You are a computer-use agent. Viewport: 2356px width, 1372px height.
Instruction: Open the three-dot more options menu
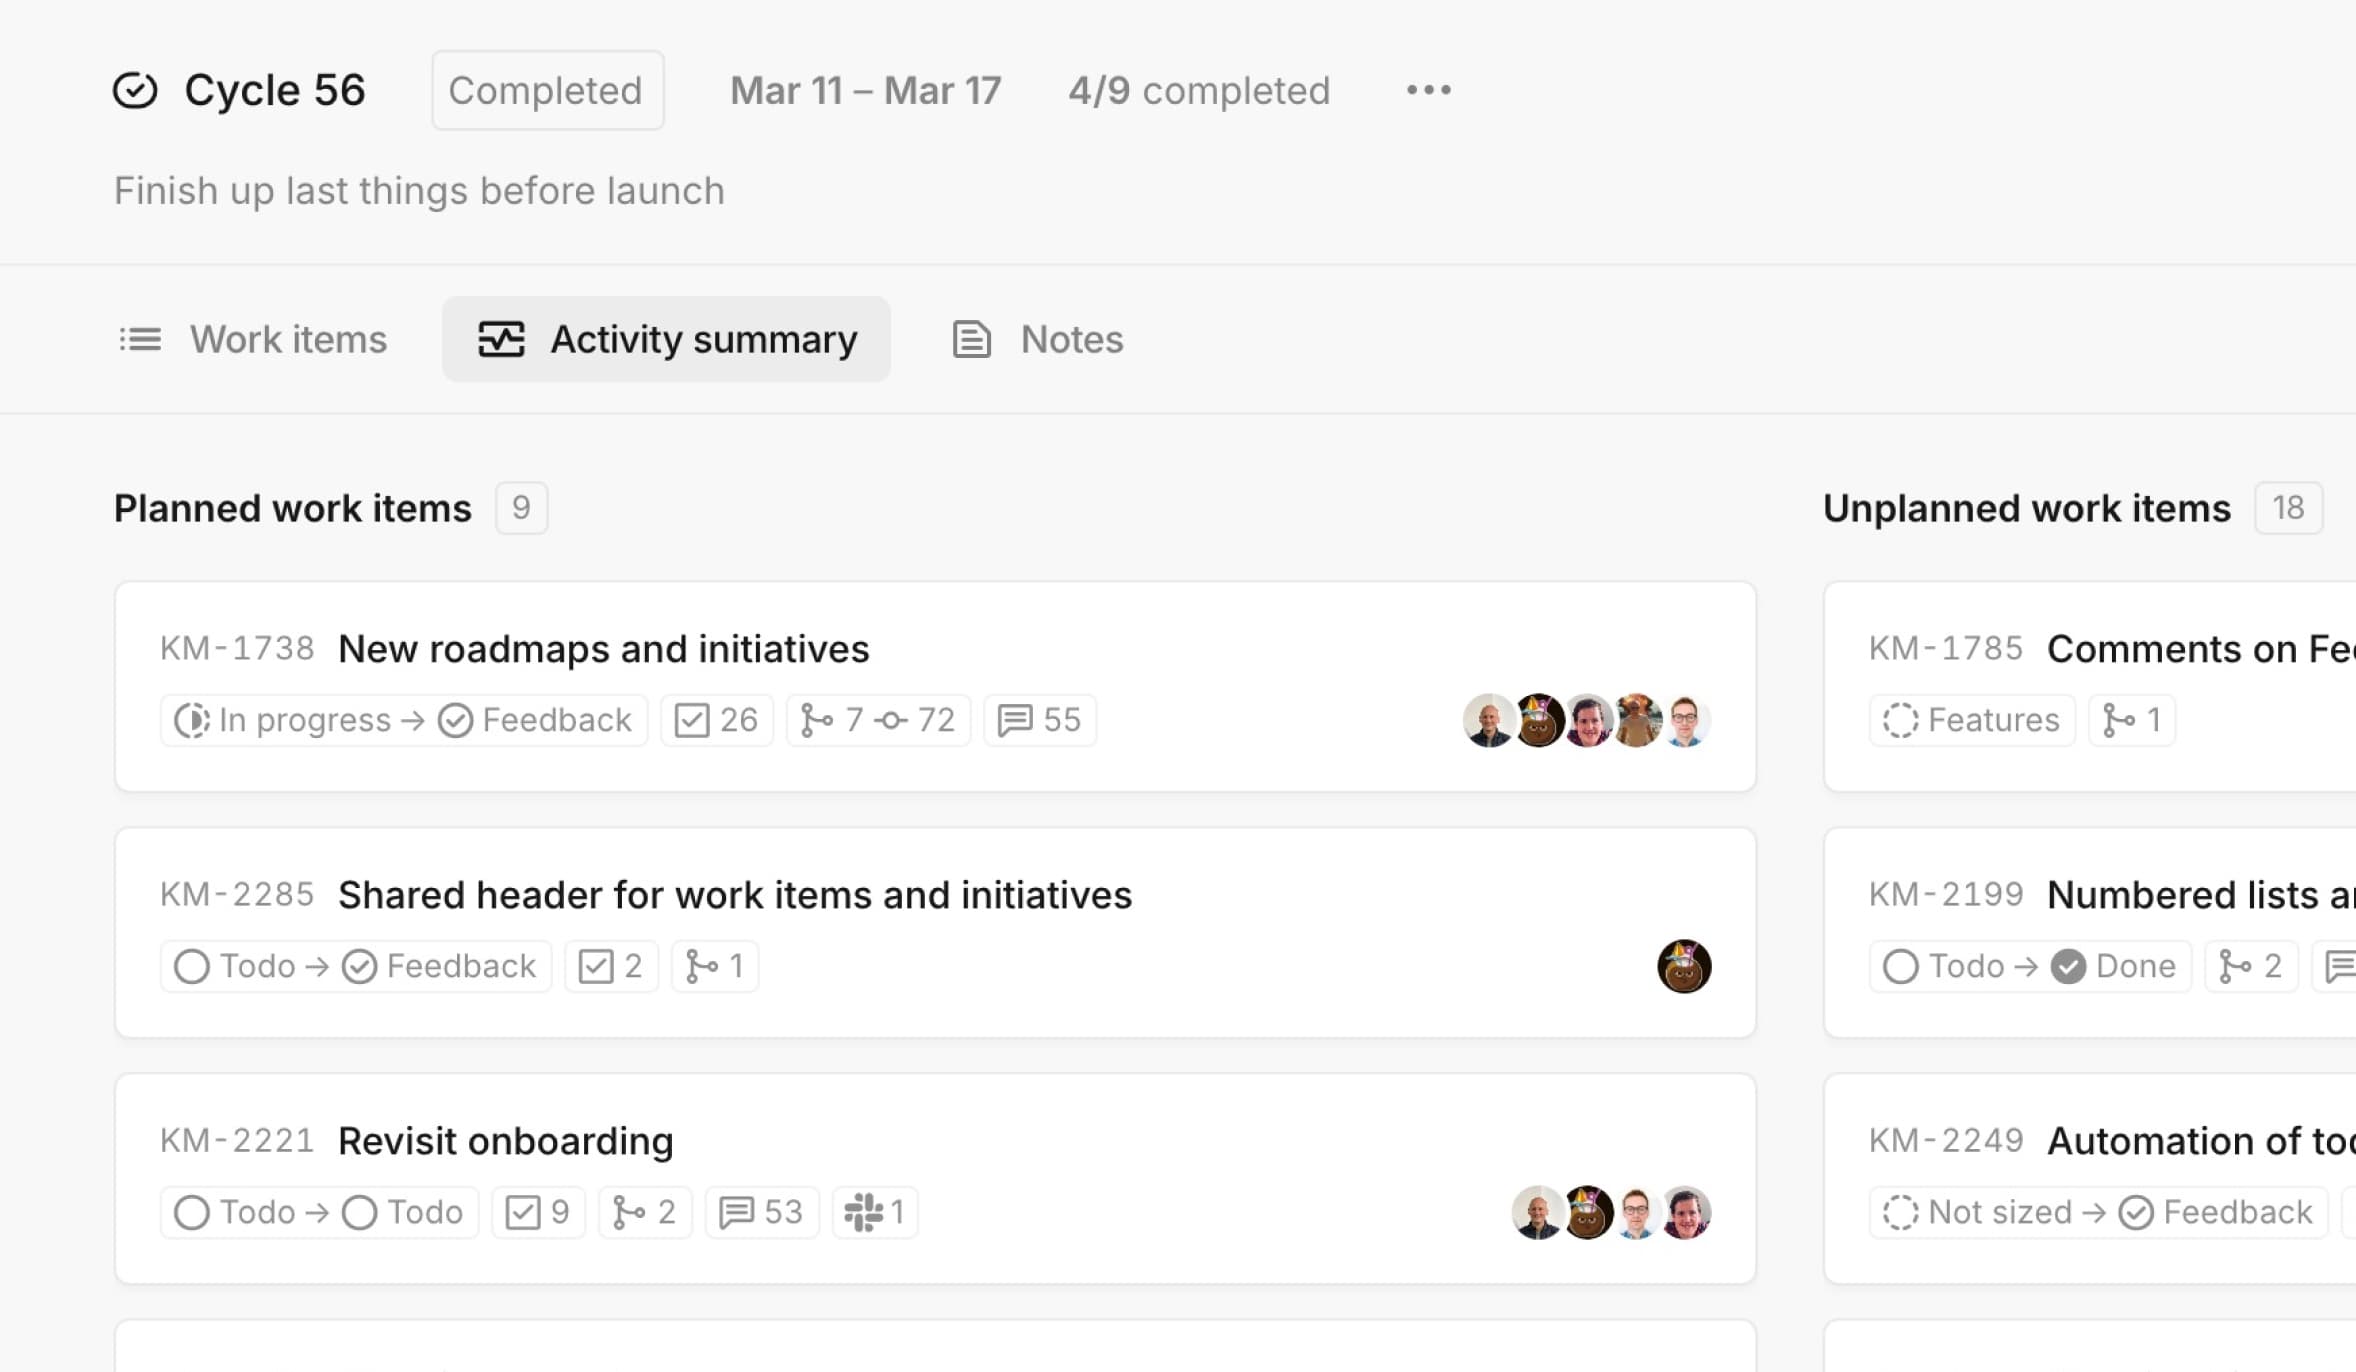1428,90
